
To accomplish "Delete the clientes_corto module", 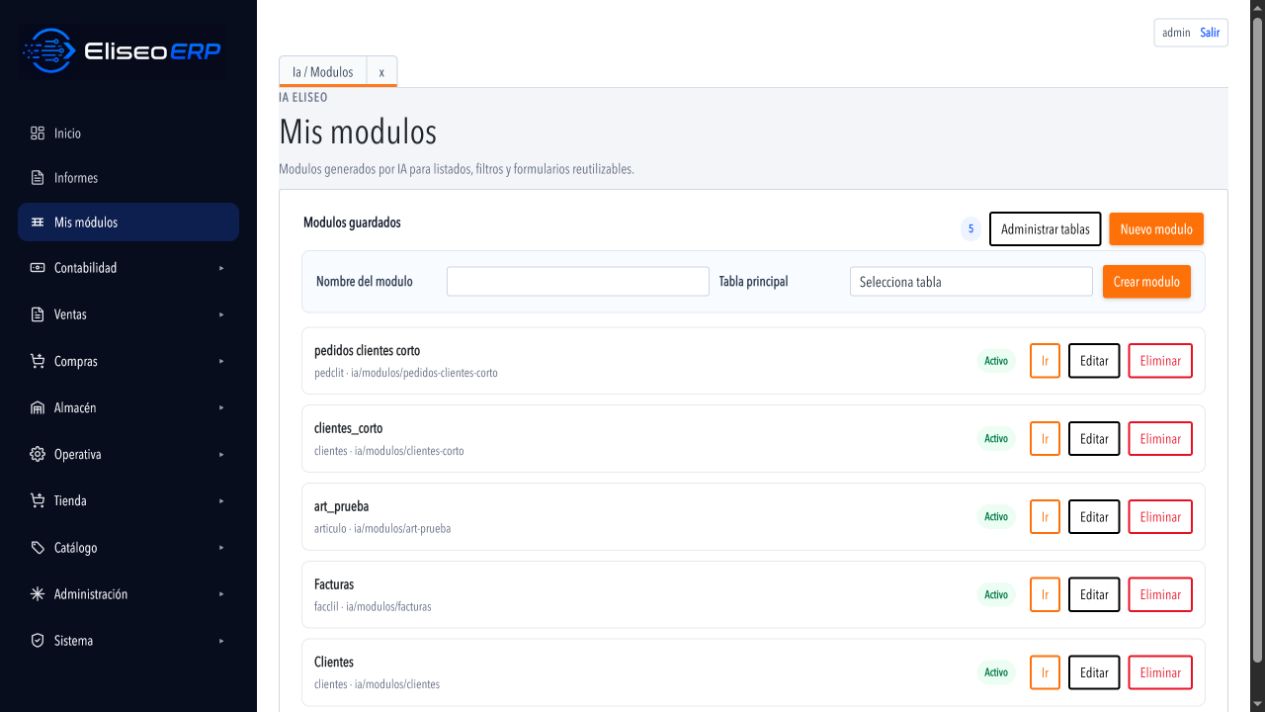I will [1161, 439].
